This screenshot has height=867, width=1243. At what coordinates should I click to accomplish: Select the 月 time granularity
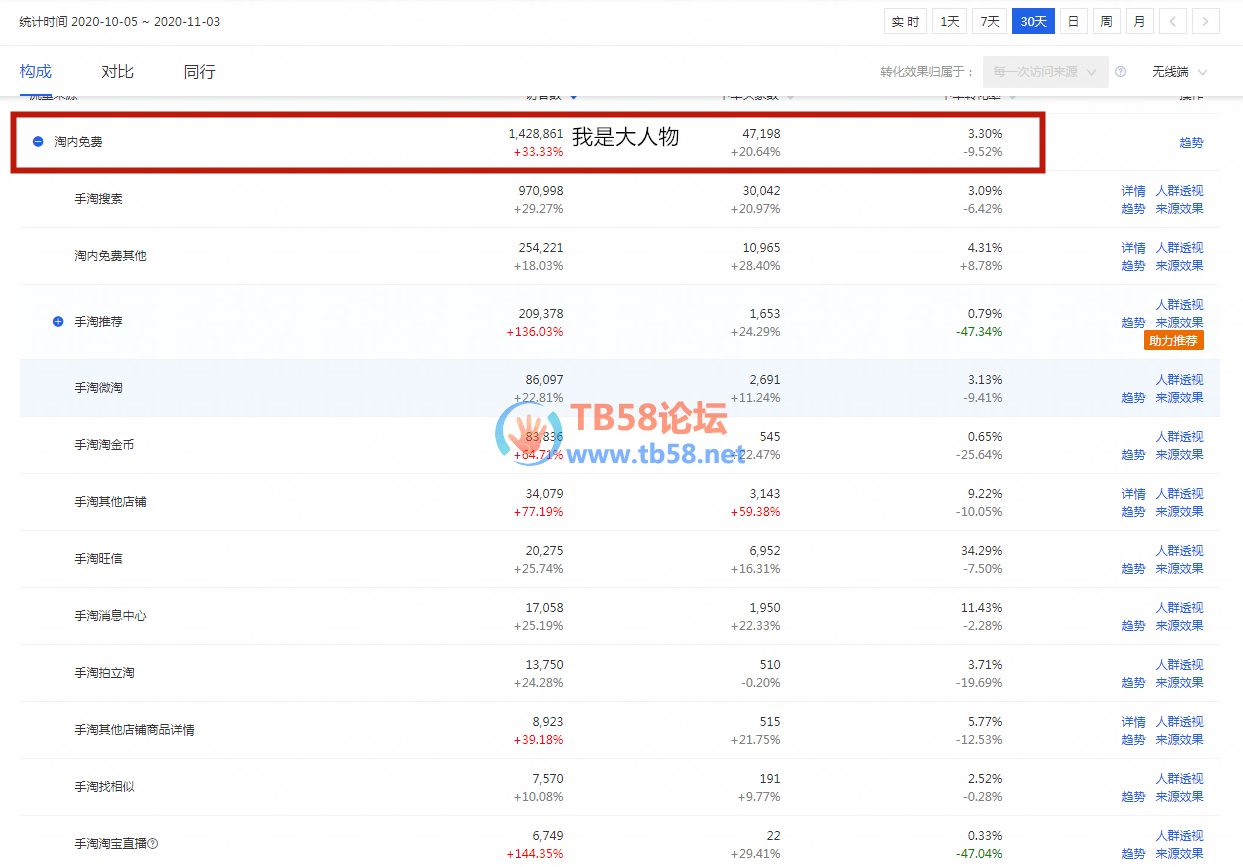click(x=1139, y=21)
